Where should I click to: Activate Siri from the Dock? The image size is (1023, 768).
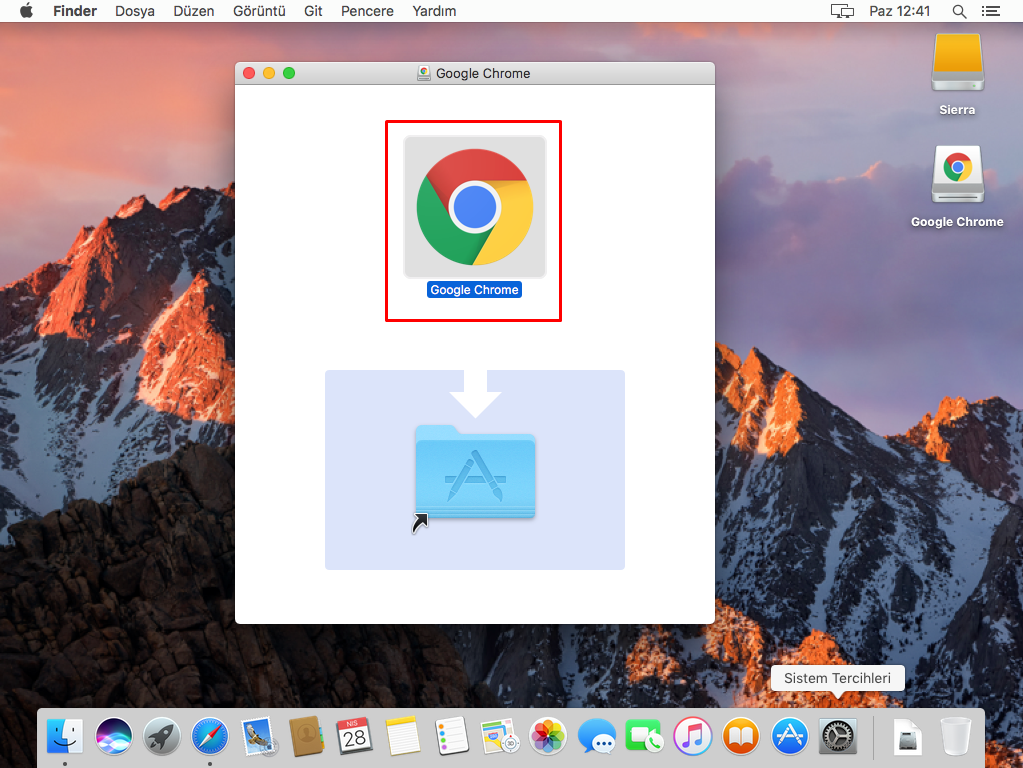[113, 736]
